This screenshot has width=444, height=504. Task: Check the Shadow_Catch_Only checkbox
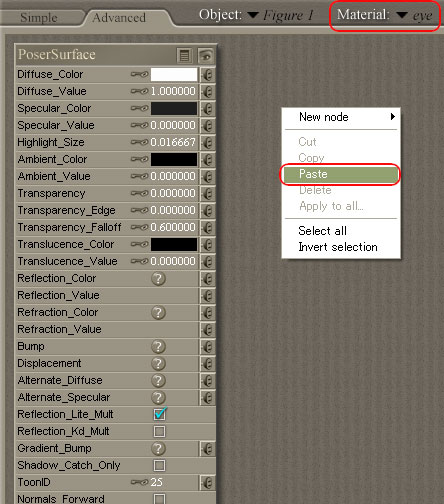point(159,466)
